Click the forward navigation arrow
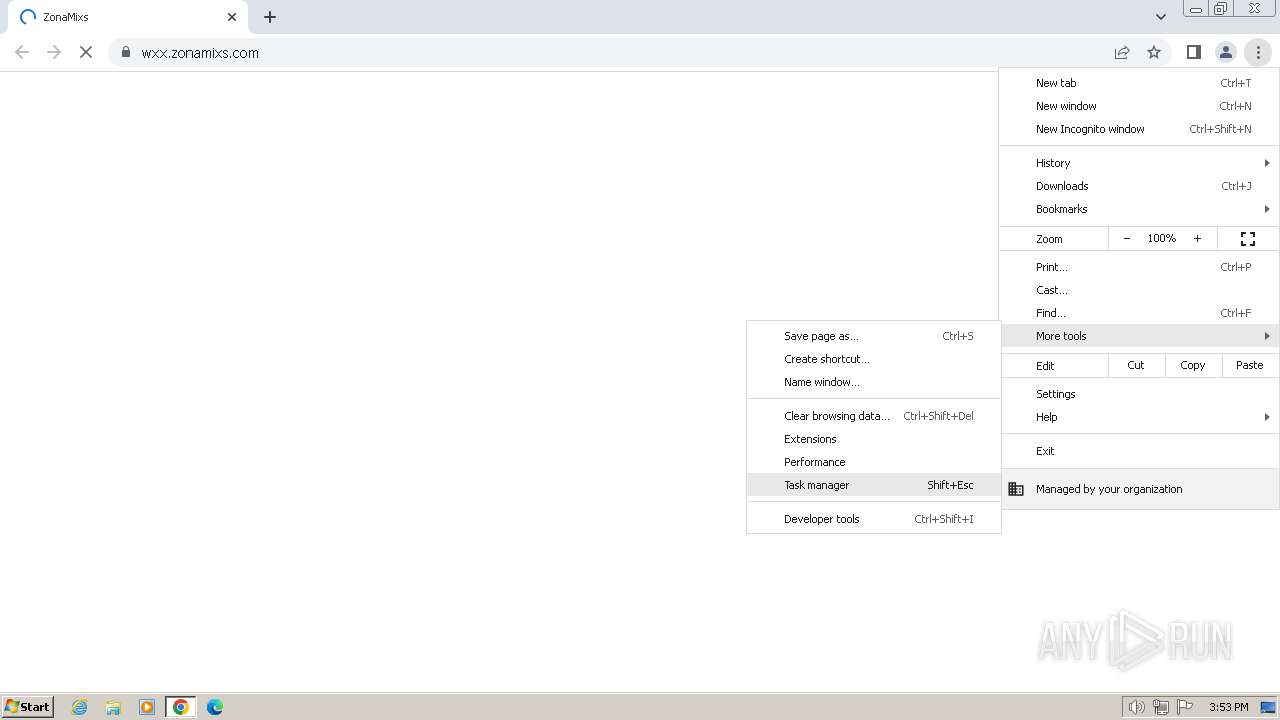Screen dimensions: 1280x720 tap(54, 52)
